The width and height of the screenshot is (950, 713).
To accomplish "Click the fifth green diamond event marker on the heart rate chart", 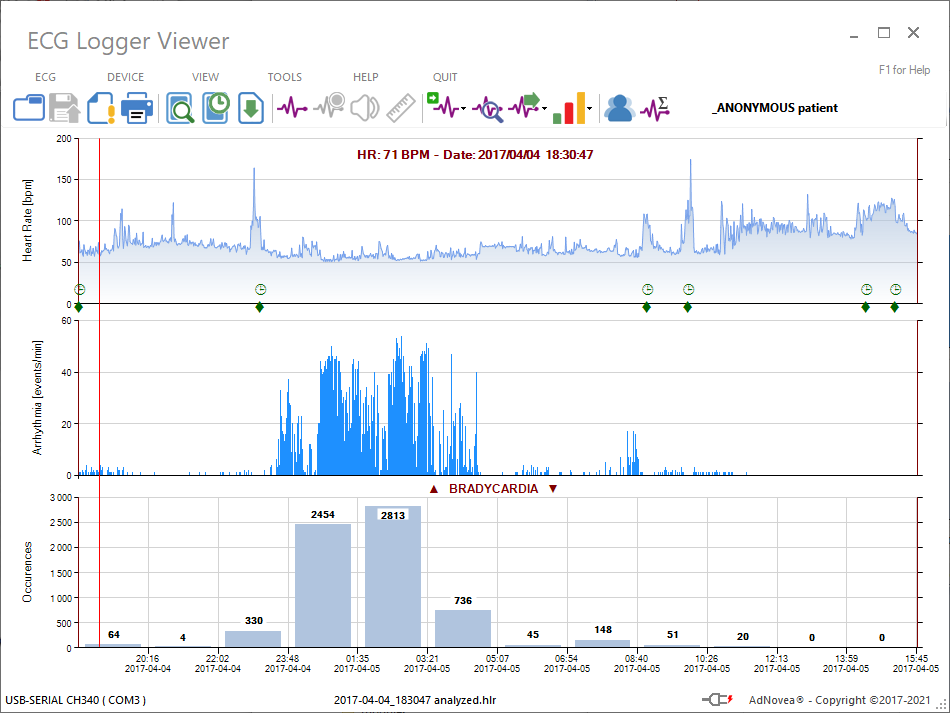I will click(x=865, y=308).
